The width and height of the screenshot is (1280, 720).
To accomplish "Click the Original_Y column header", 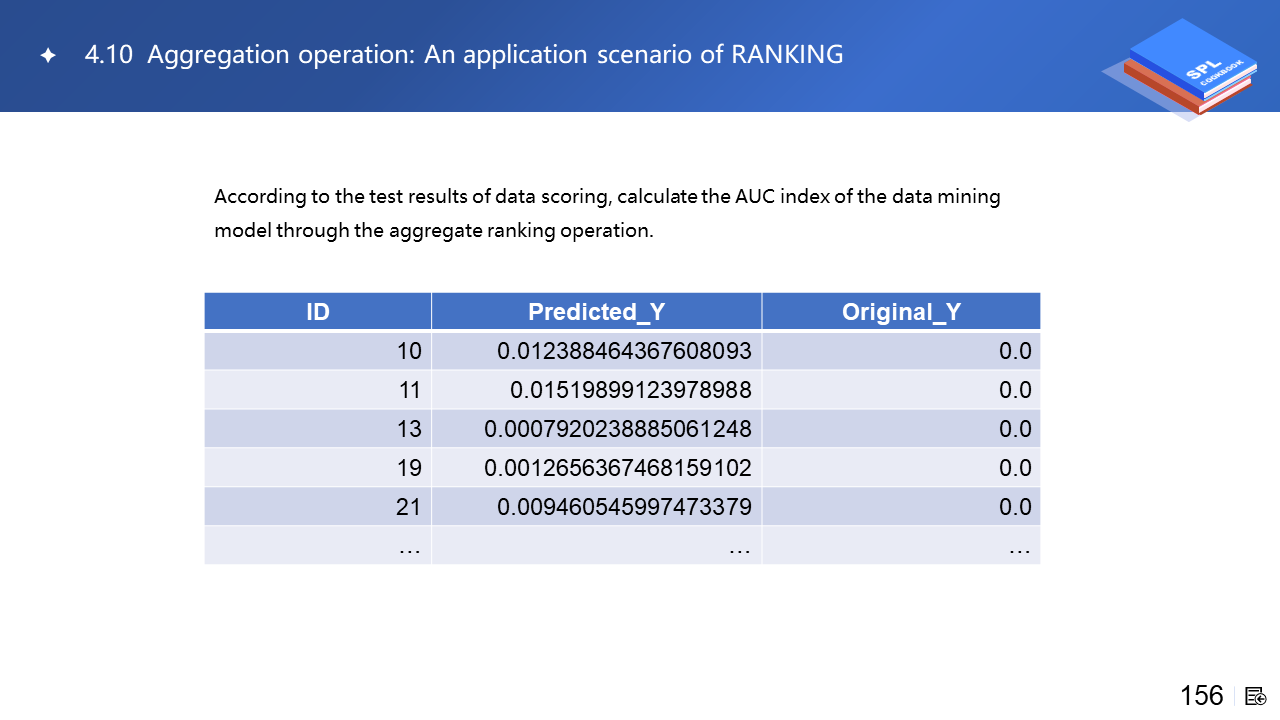I will [901, 312].
